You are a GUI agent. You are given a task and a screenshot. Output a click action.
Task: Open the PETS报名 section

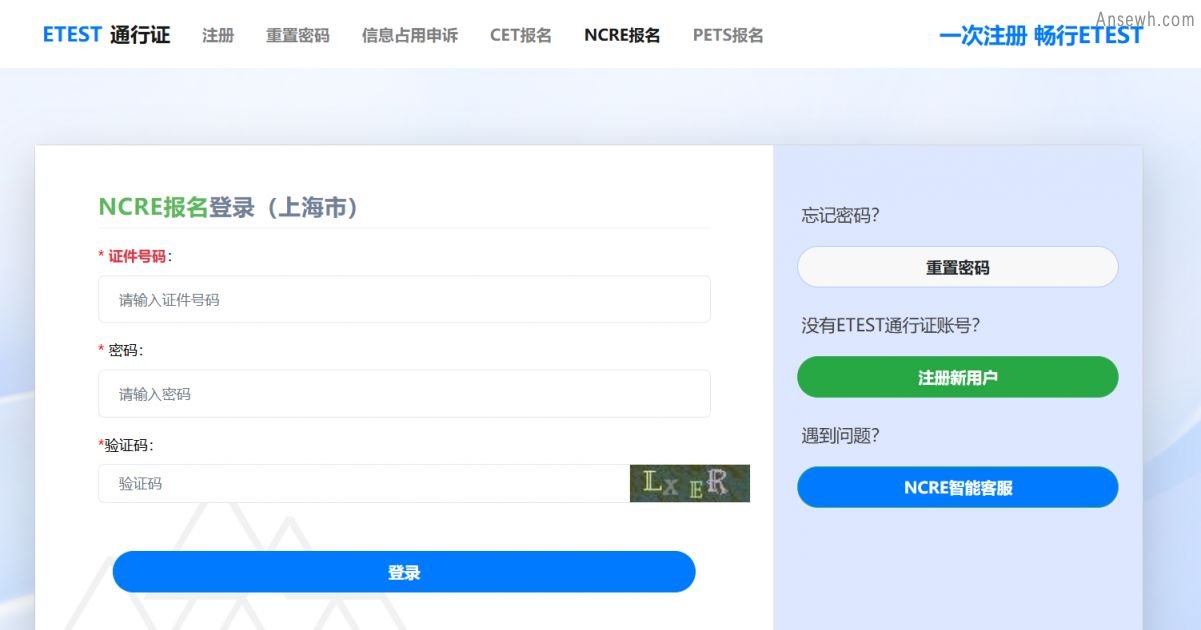[x=727, y=33]
